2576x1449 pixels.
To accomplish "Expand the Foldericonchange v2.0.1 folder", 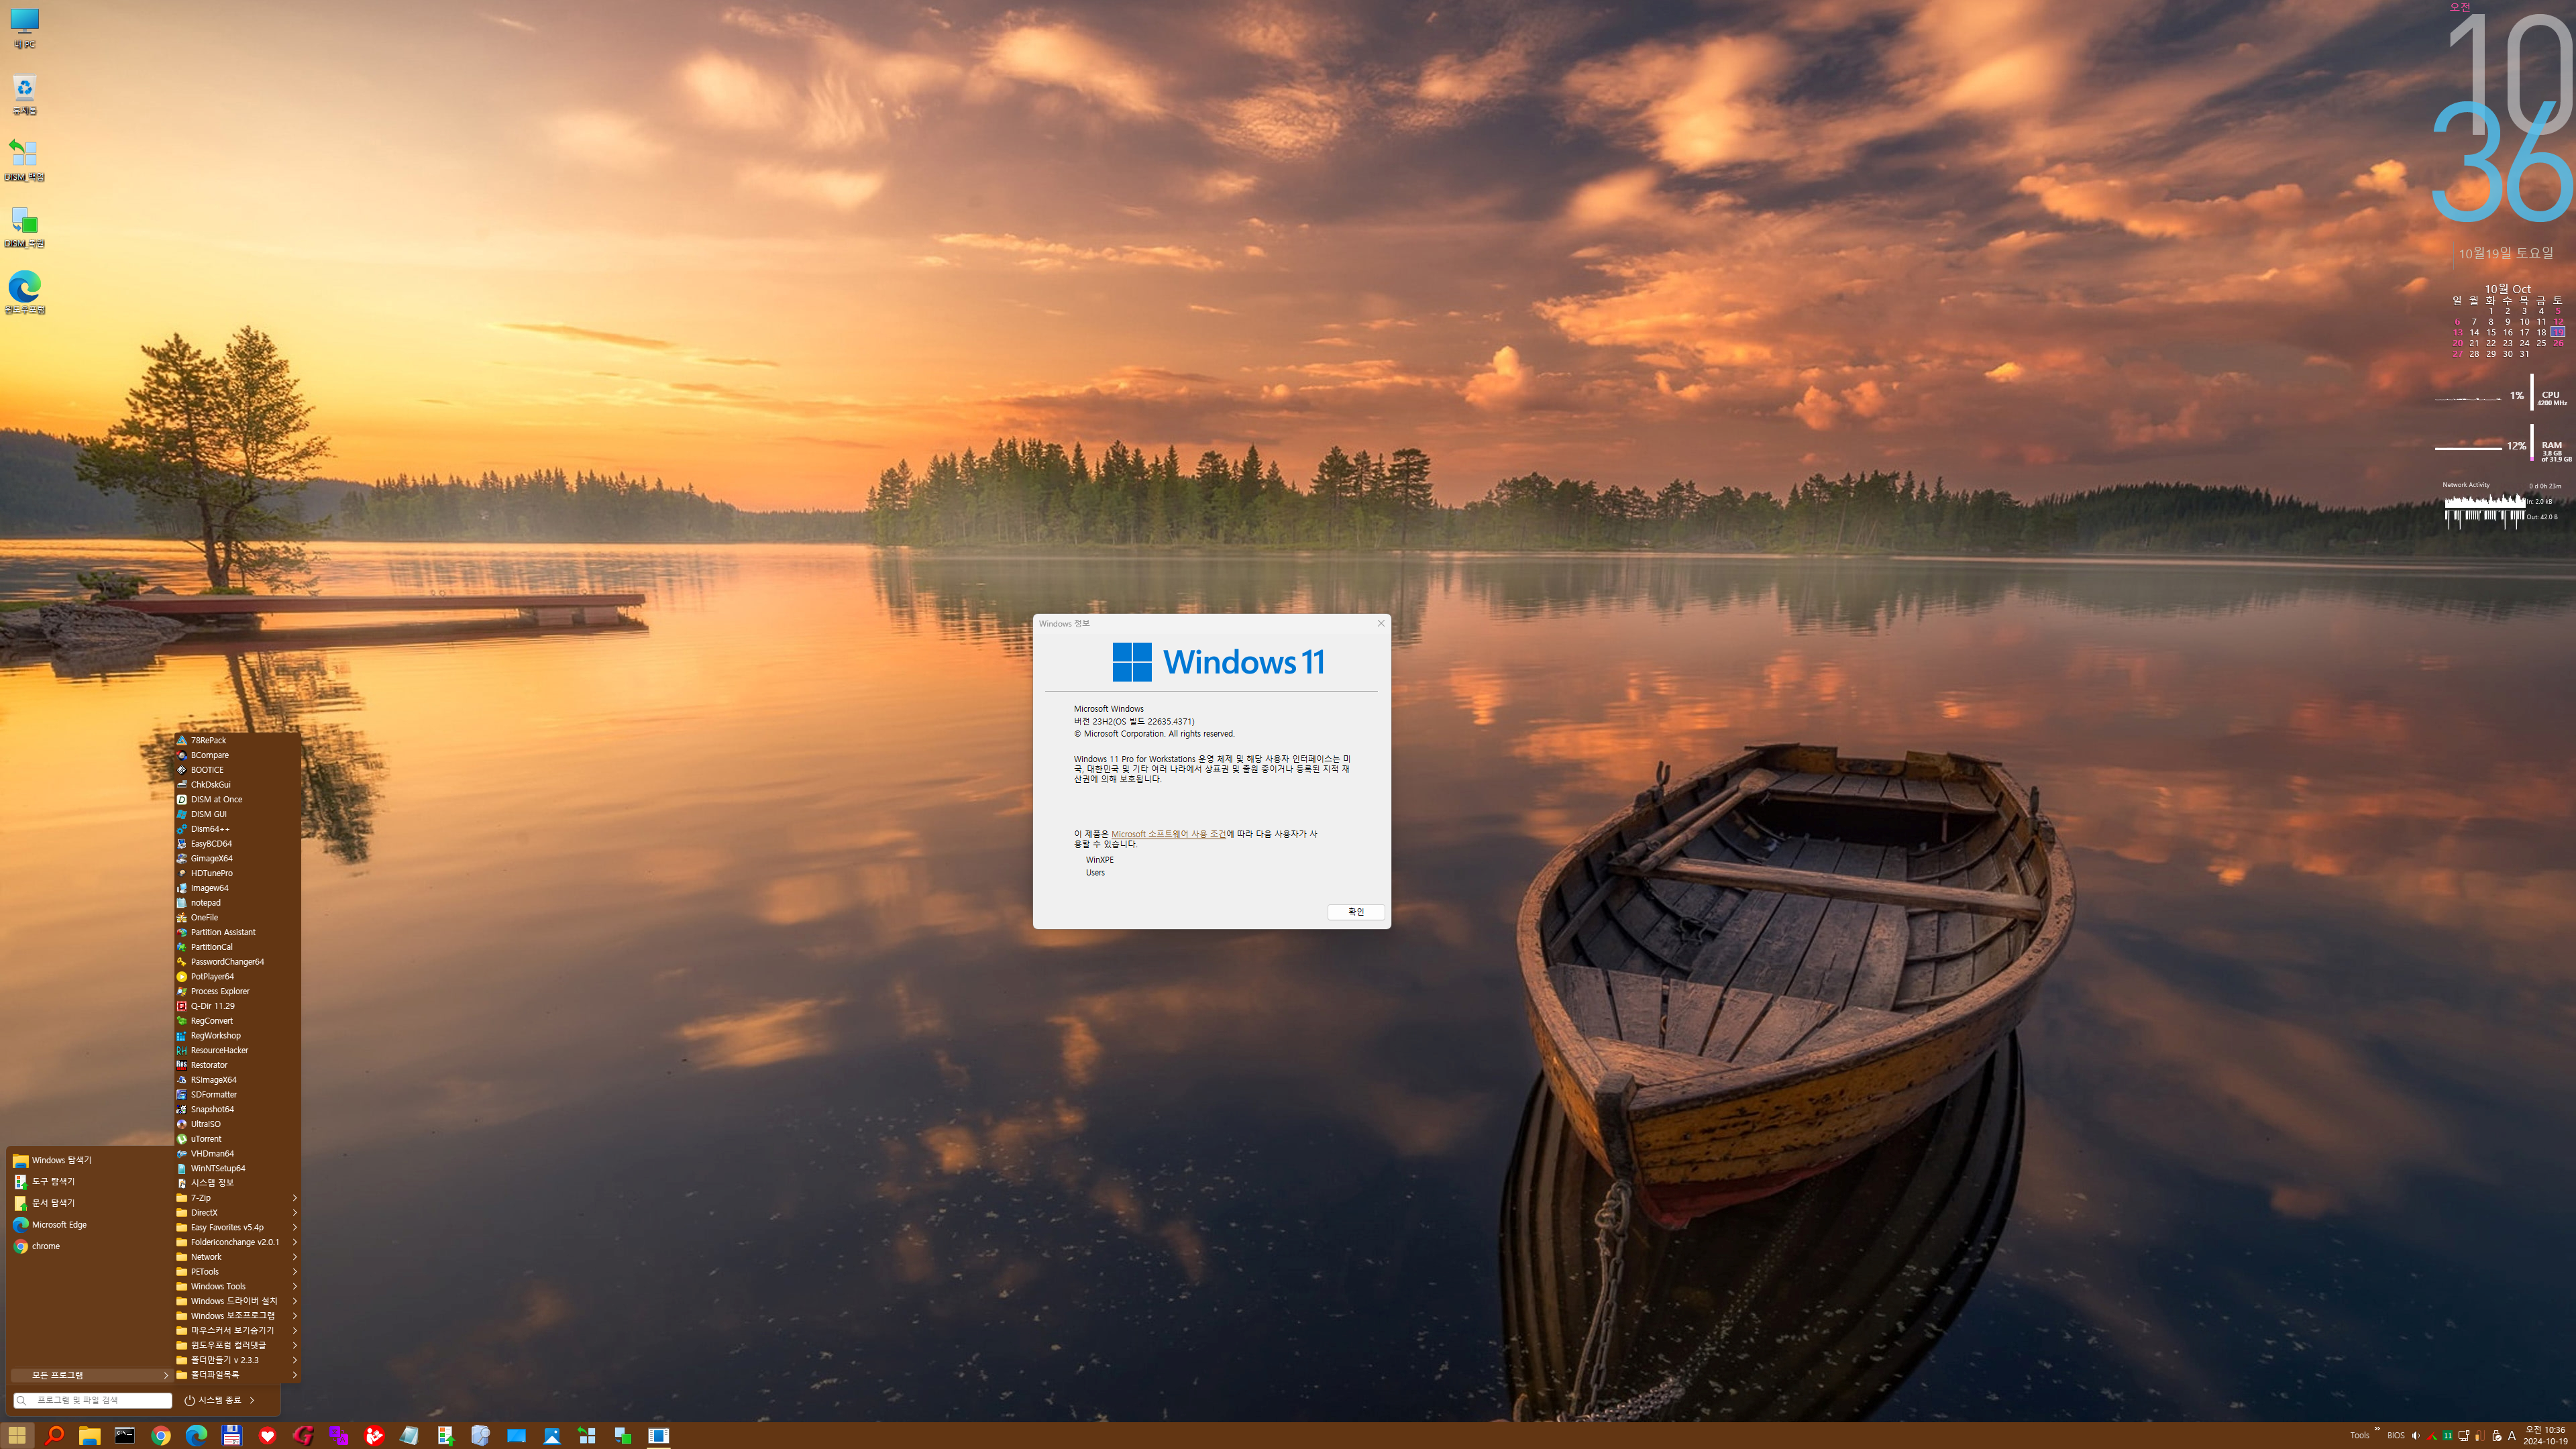I will pyautogui.click(x=237, y=1242).
